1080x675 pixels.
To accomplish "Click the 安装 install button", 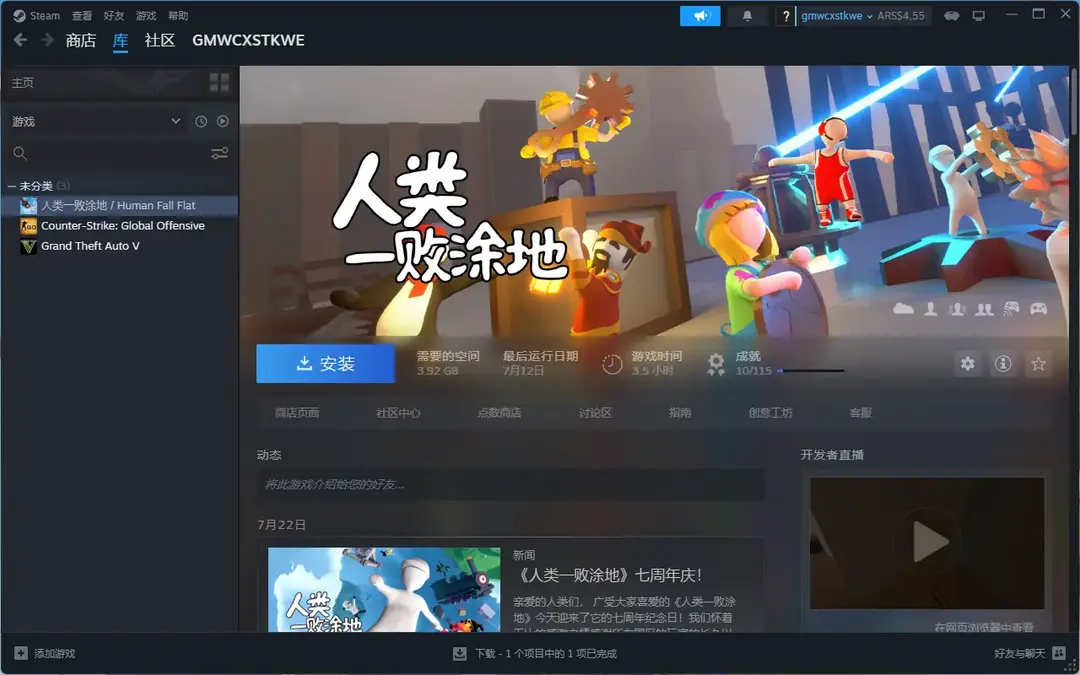I will pyautogui.click(x=326, y=364).
